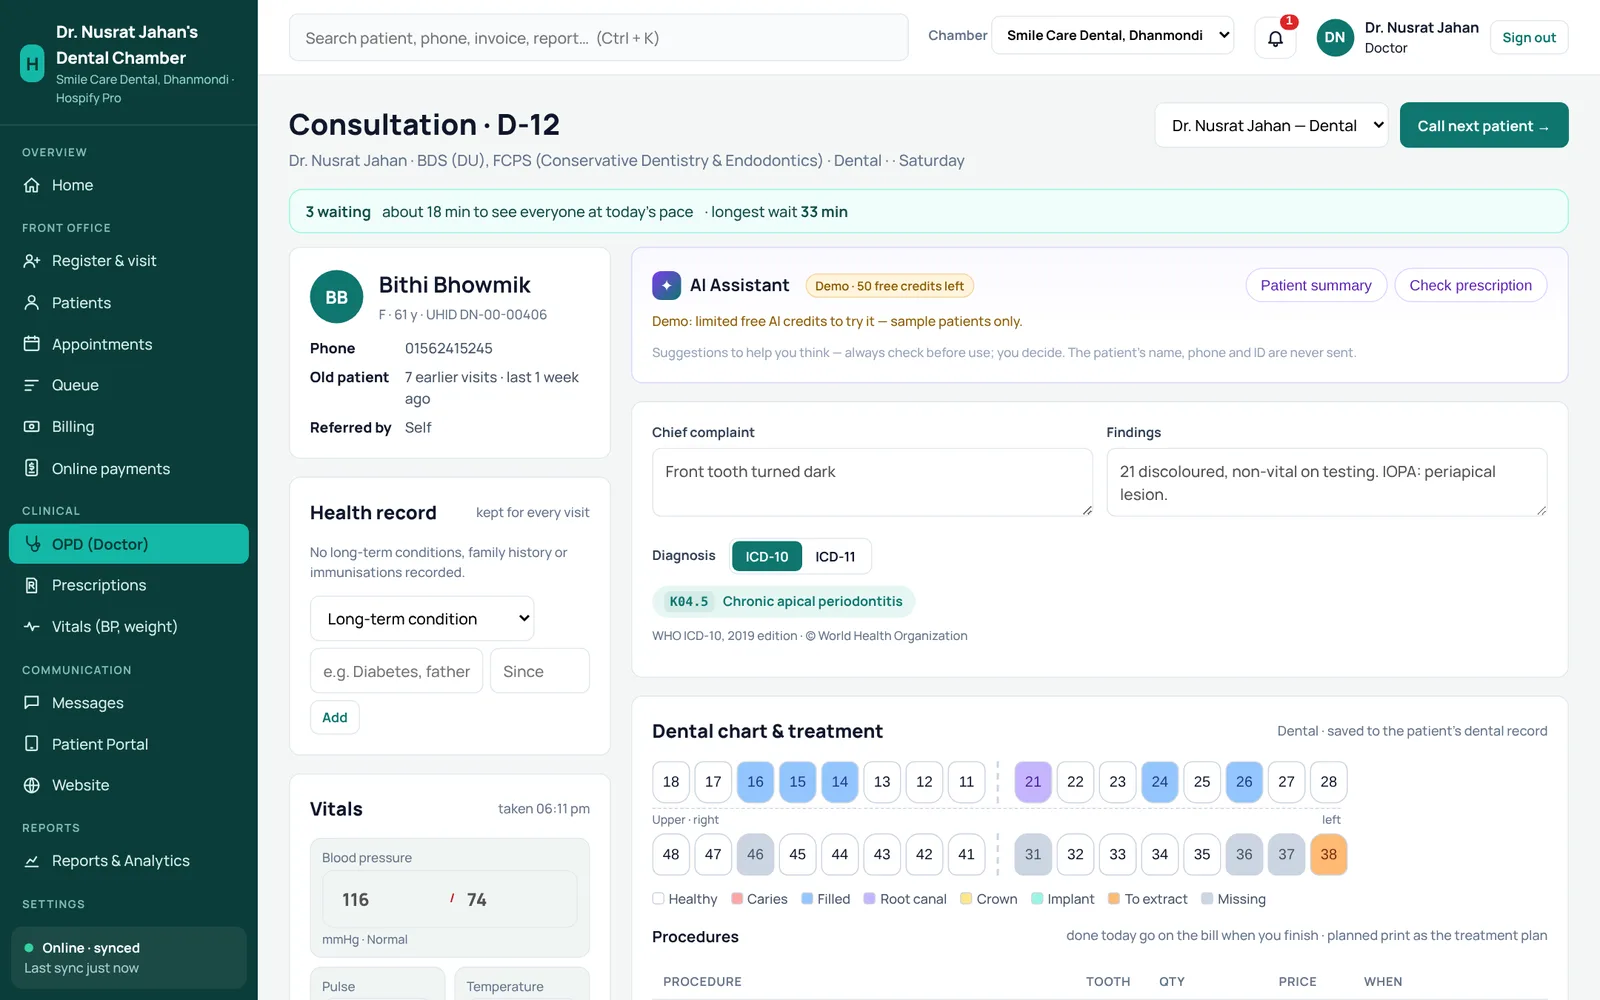Click the Sign out button

coord(1529,37)
